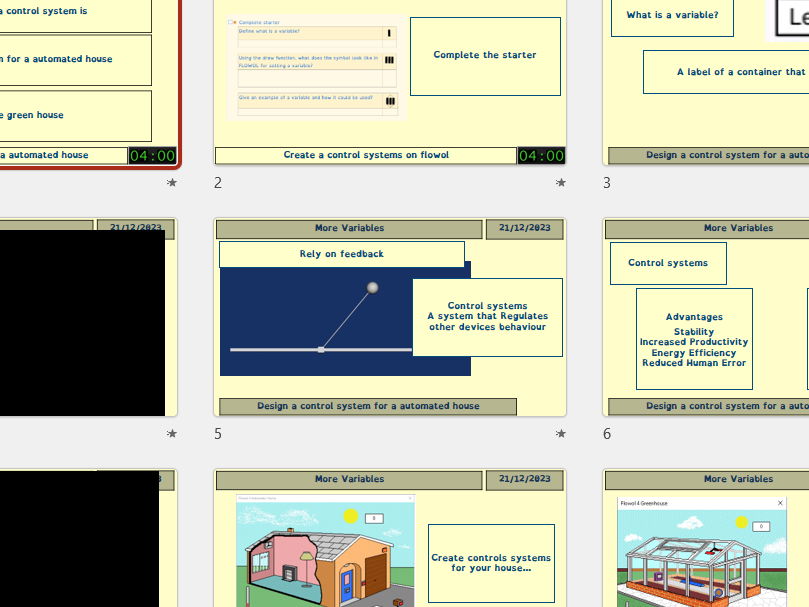Image resolution: width=809 pixels, height=607 pixels.
Task: Tick the Complete starter checkbox on slide 2
Action: click(x=230, y=21)
